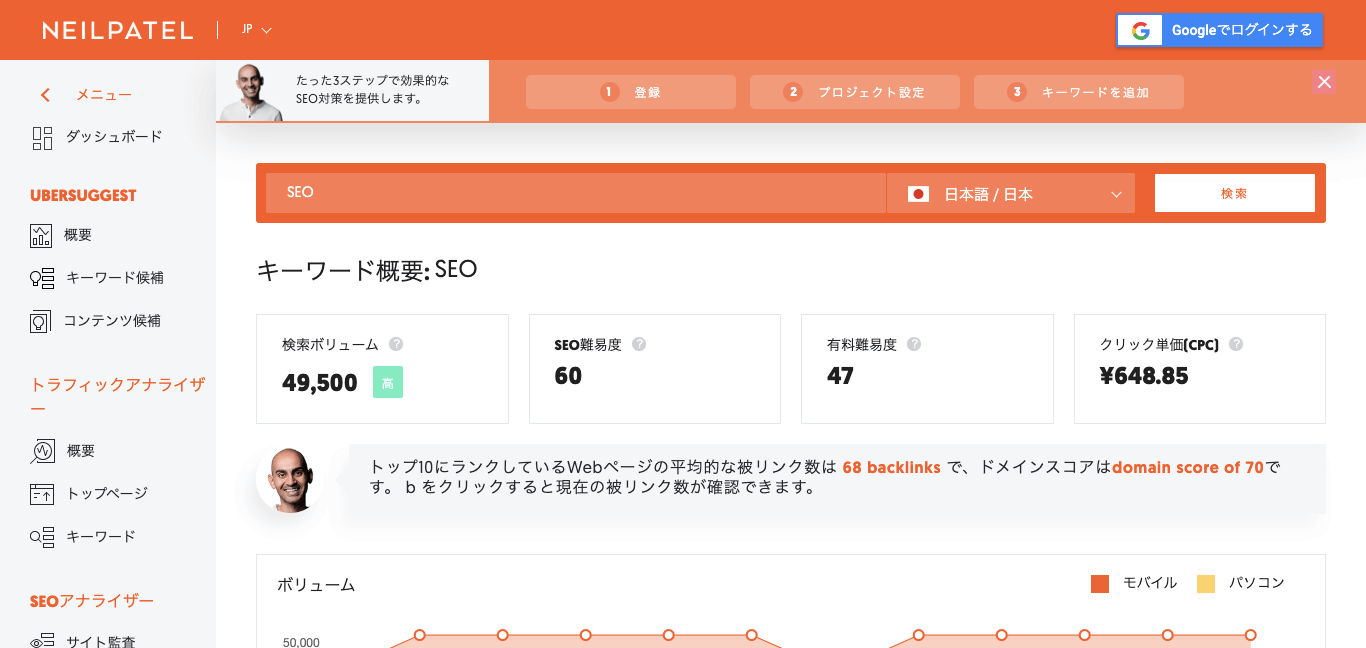Click the green 高 volume badge
1366x648 pixels.
pos(388,382)
